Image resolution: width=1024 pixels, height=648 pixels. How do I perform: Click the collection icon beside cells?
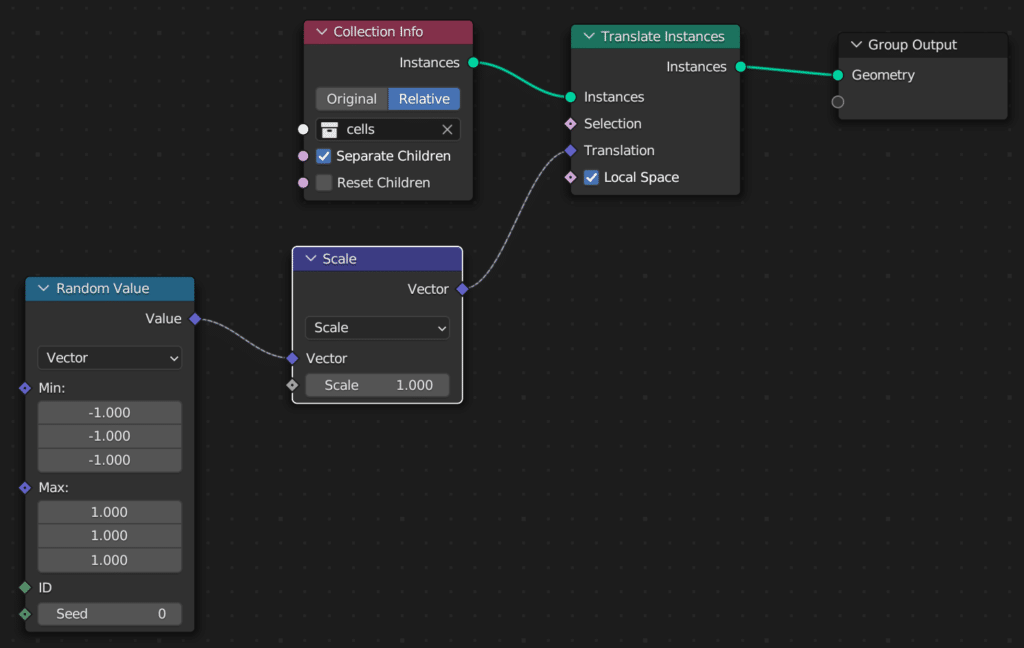click(330, 130)
